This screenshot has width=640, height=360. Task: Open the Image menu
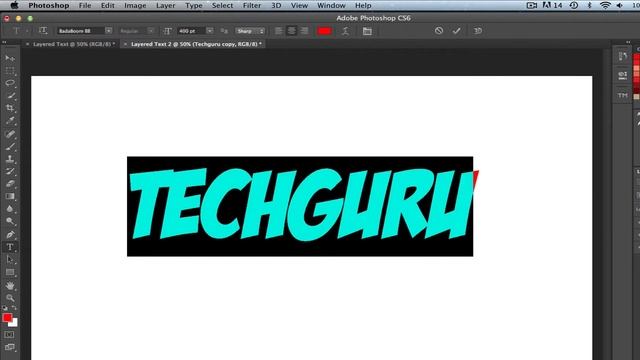coord(135,6)
